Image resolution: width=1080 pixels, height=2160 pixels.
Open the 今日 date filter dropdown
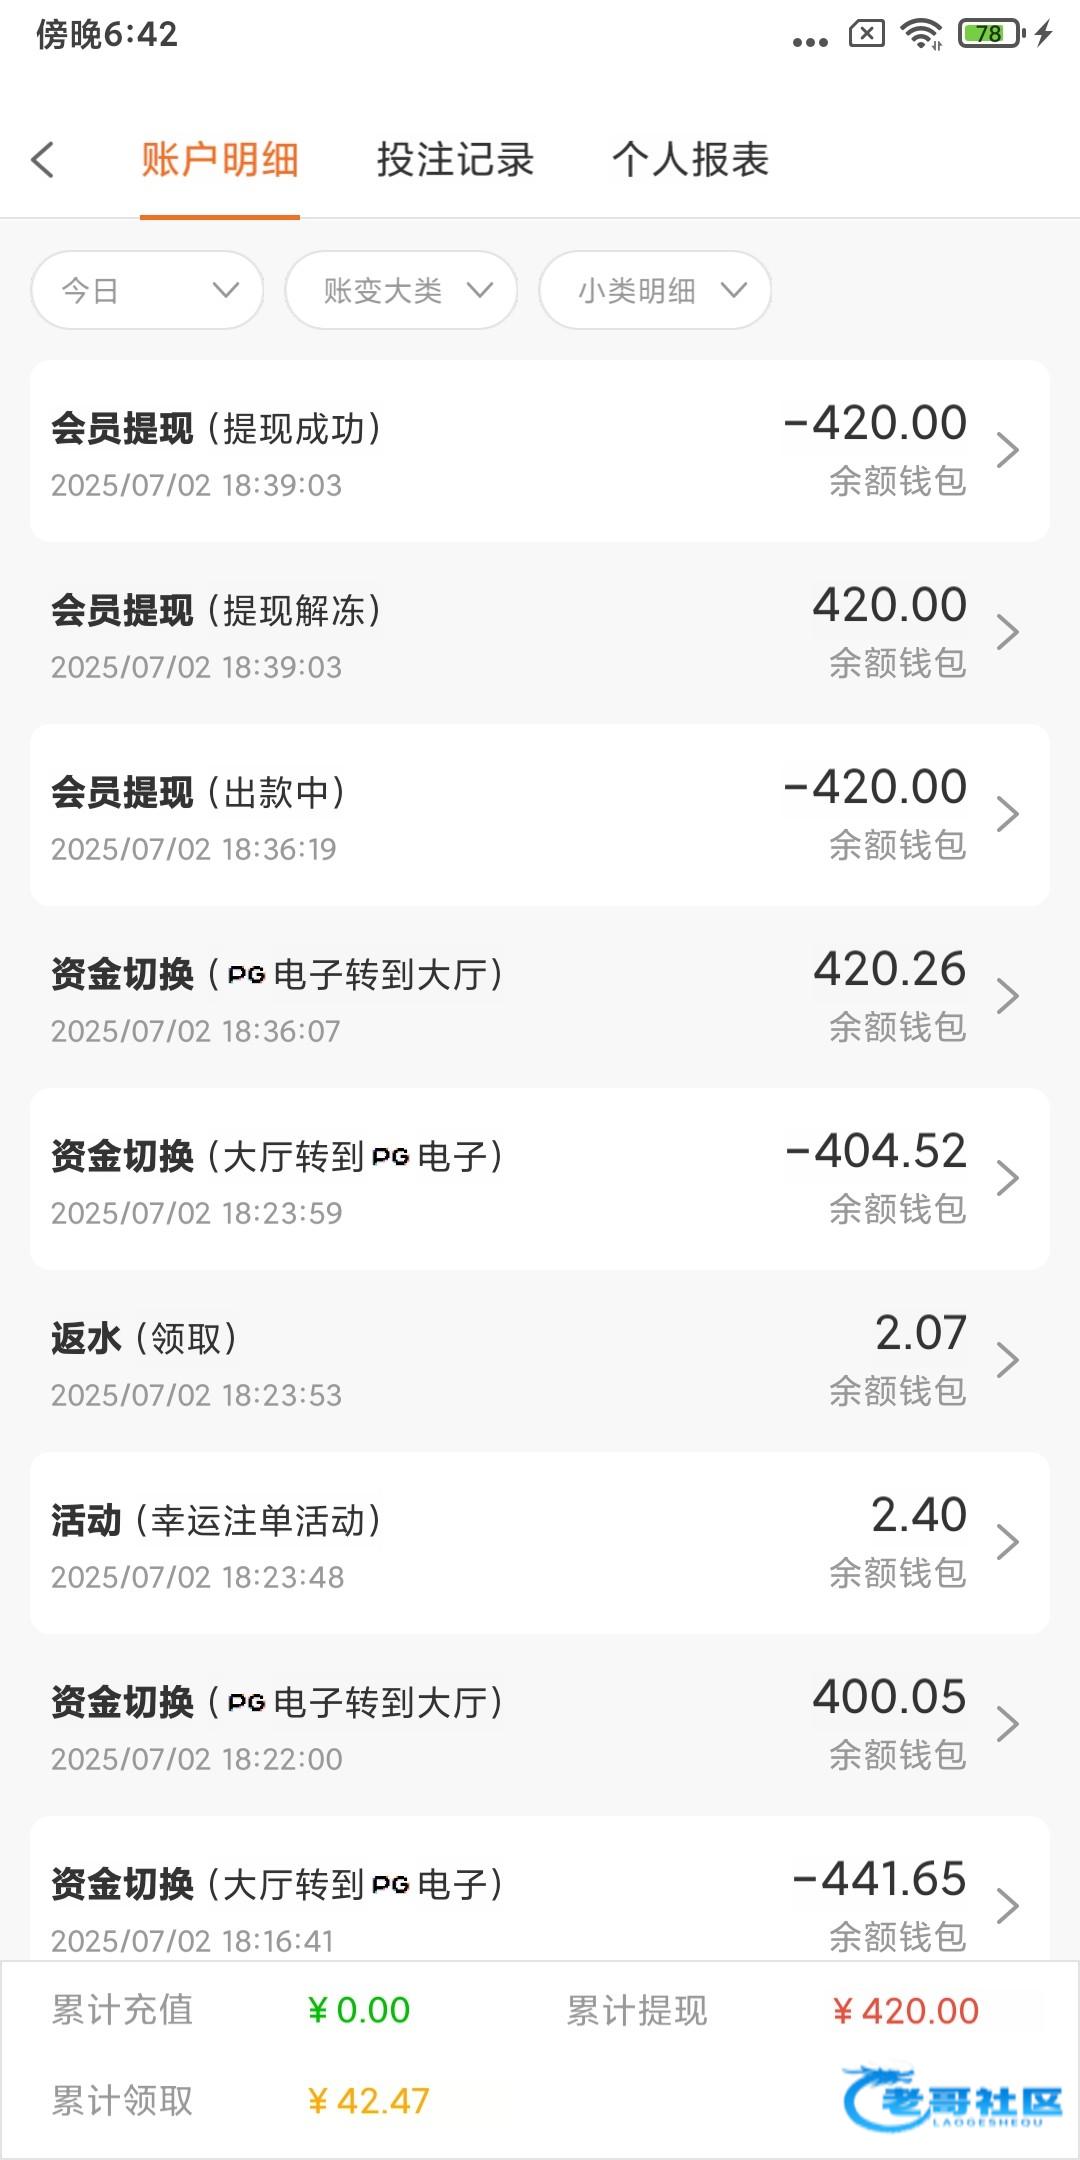coord(147,290)
